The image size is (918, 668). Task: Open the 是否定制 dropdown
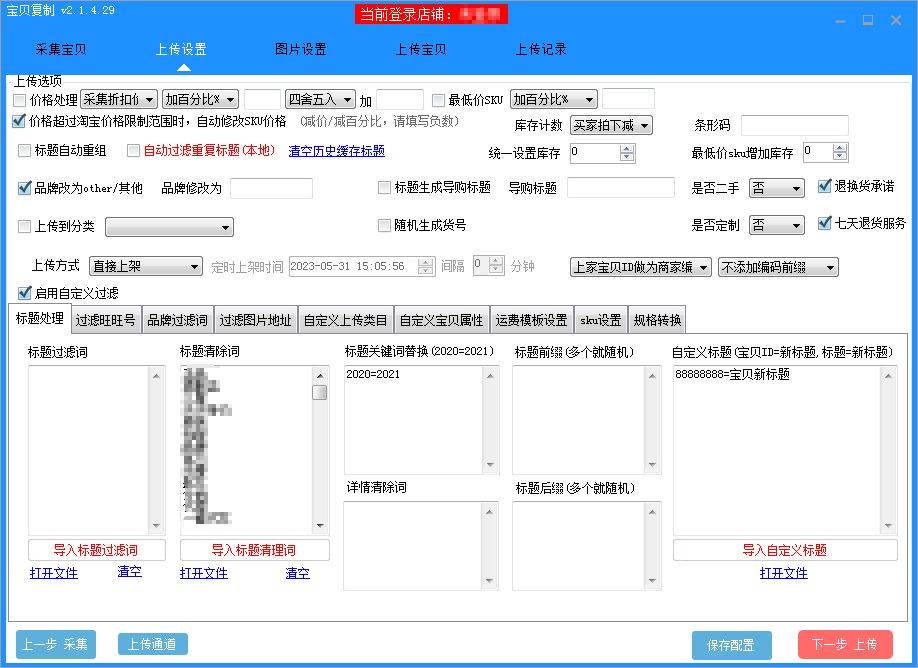776,225
